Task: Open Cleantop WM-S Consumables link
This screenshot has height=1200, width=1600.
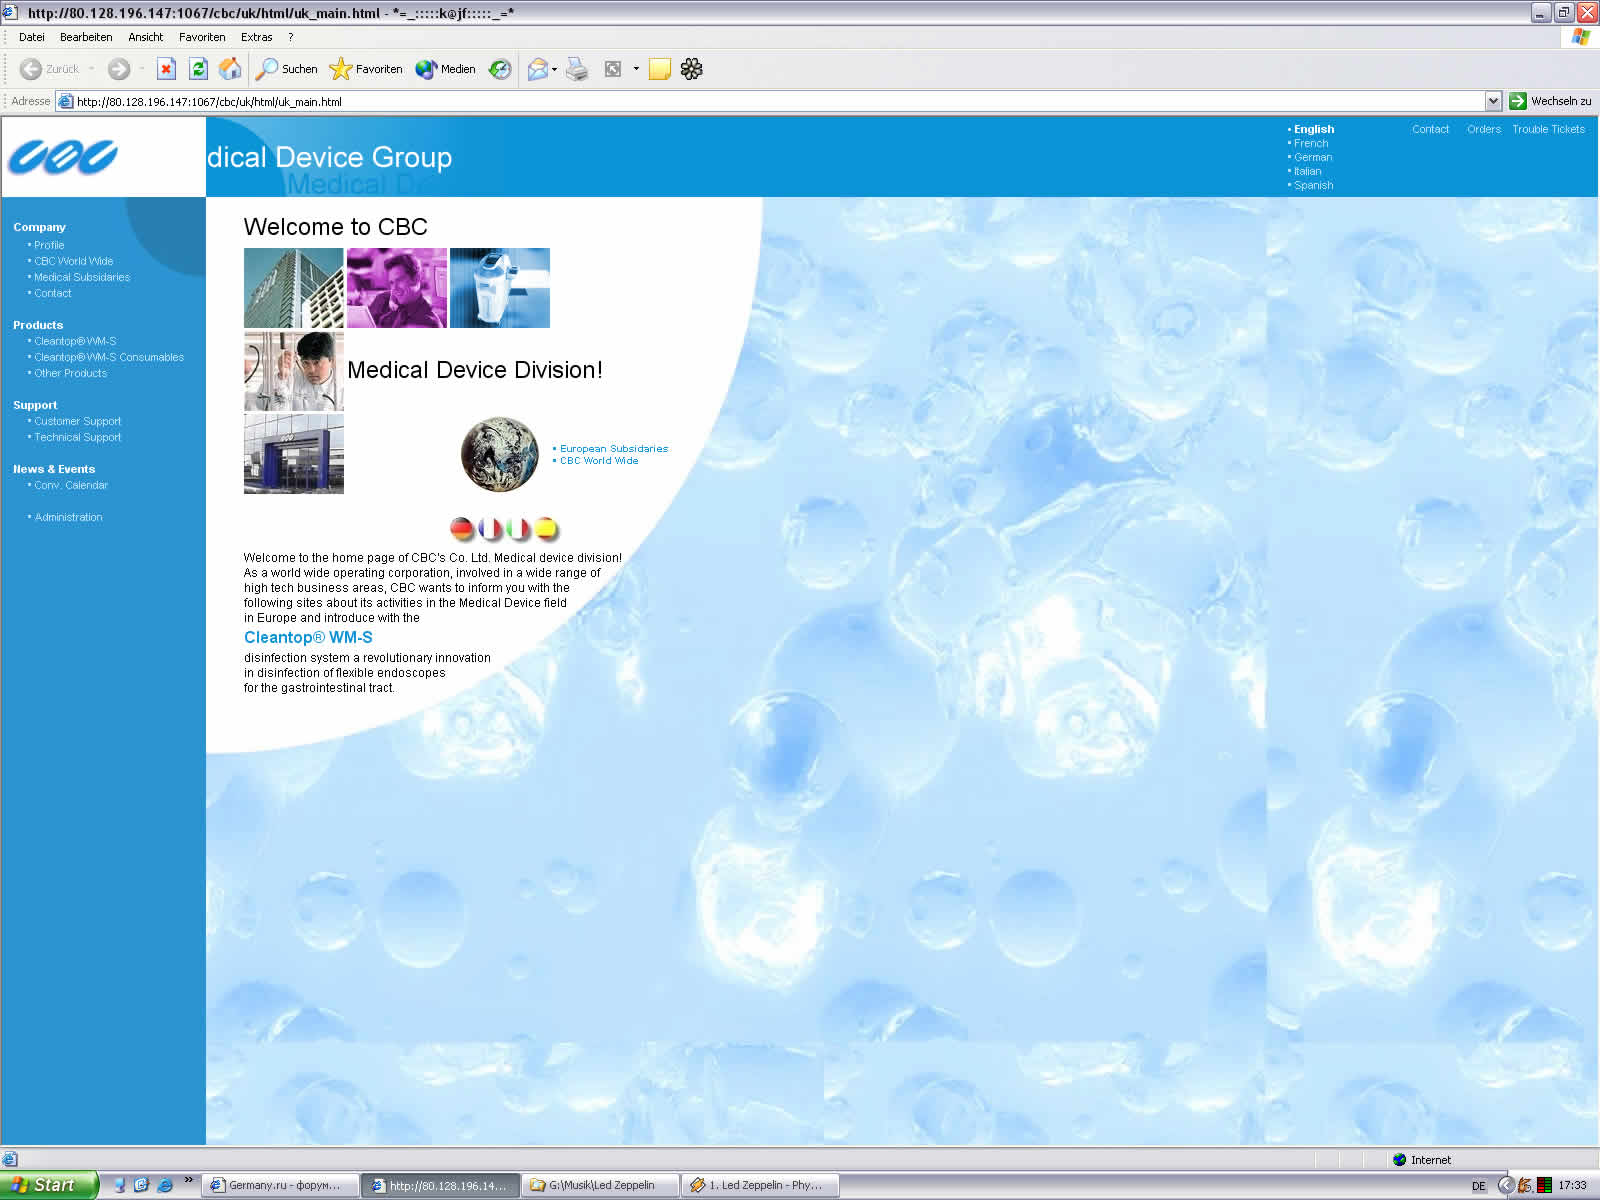Action: click(x=109, y=357)
